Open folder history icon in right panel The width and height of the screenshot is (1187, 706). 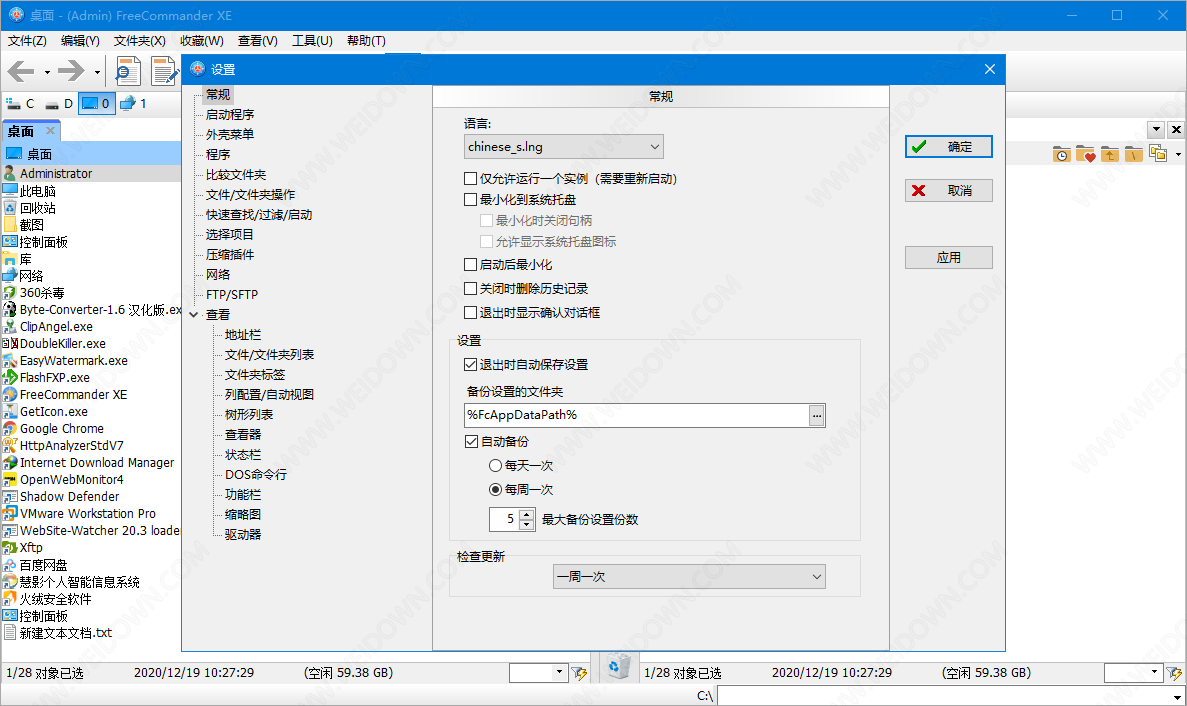point(1061,154)
